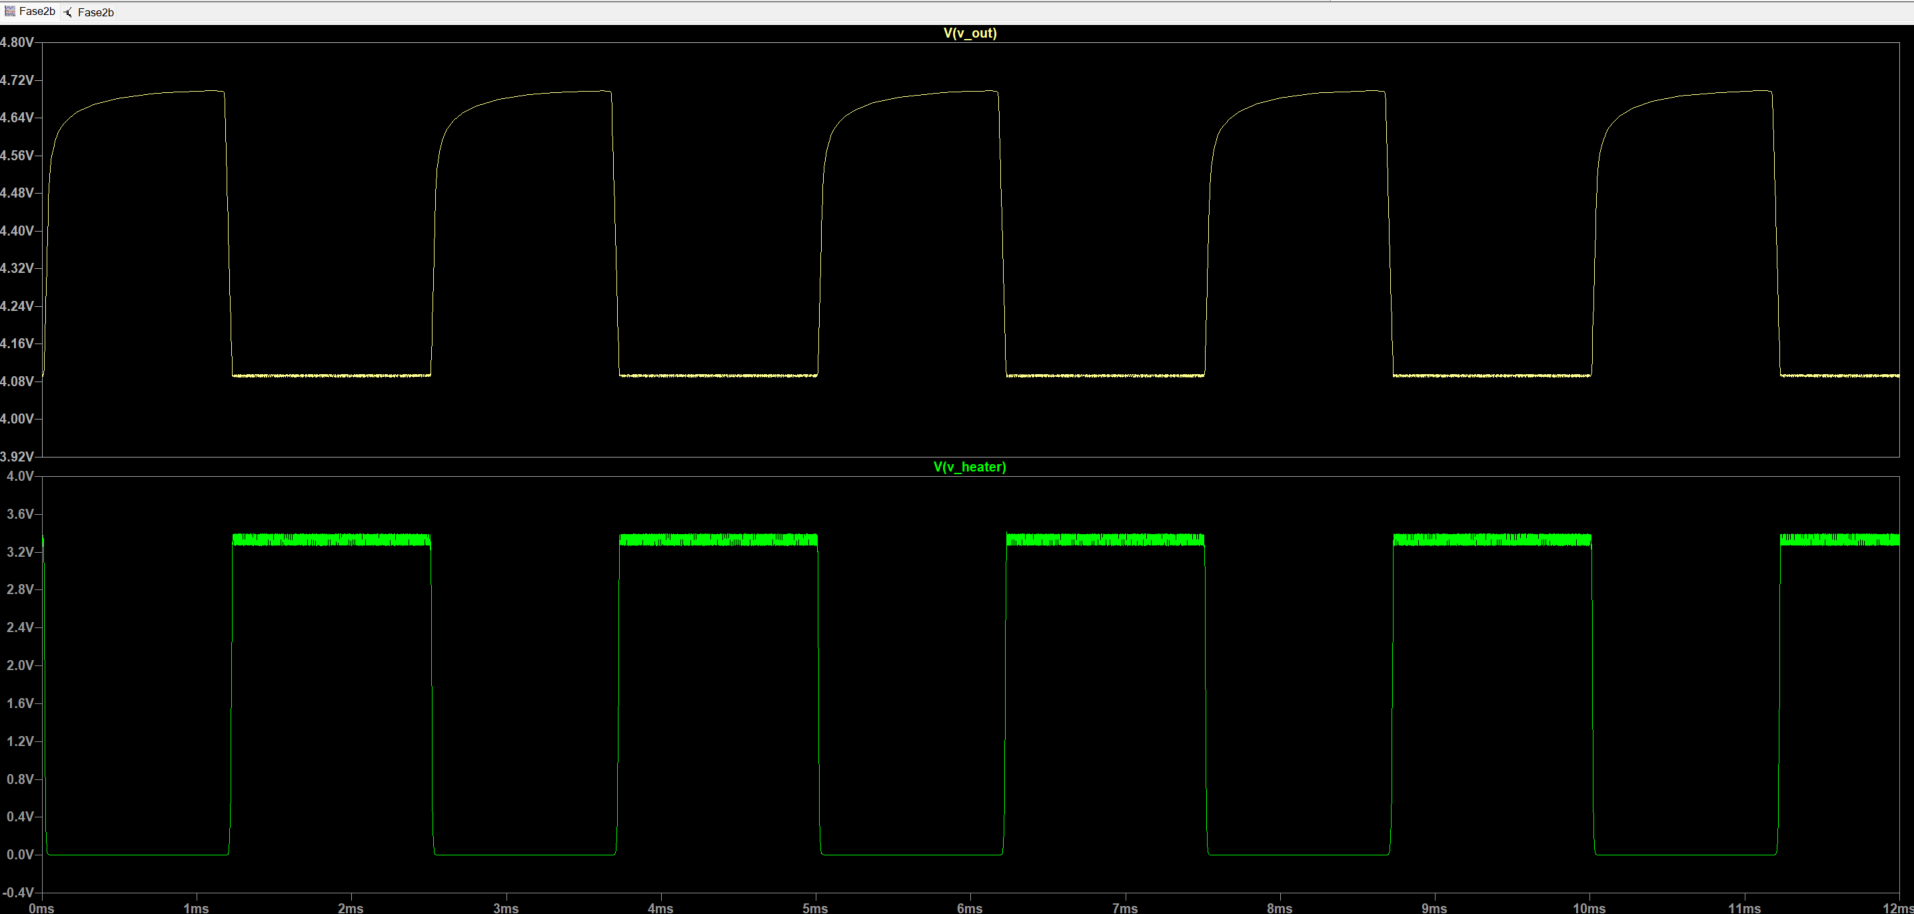The width and height of the screenshot is (1914, 914).
Task: Click the 10ms time axis label
Action: [x=1589, y=908]
